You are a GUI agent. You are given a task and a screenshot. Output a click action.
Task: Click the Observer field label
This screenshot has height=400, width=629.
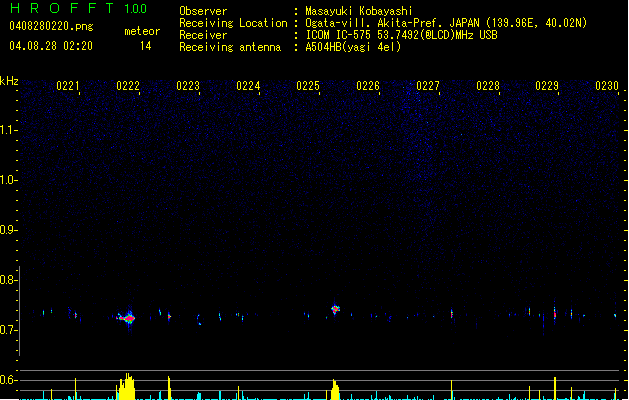coord(203,11)
